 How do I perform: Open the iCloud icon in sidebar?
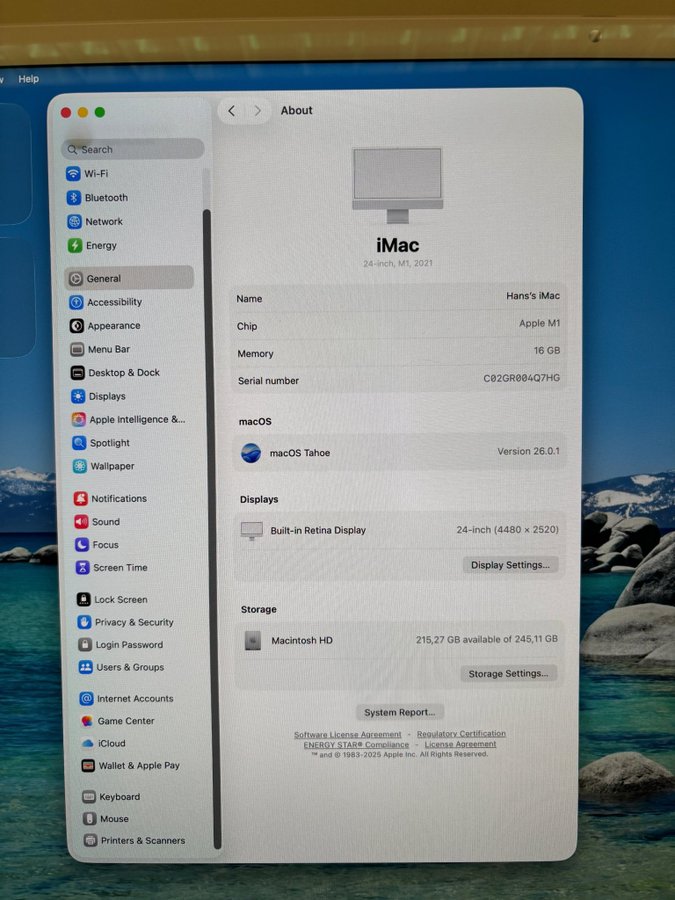point(87,743)
